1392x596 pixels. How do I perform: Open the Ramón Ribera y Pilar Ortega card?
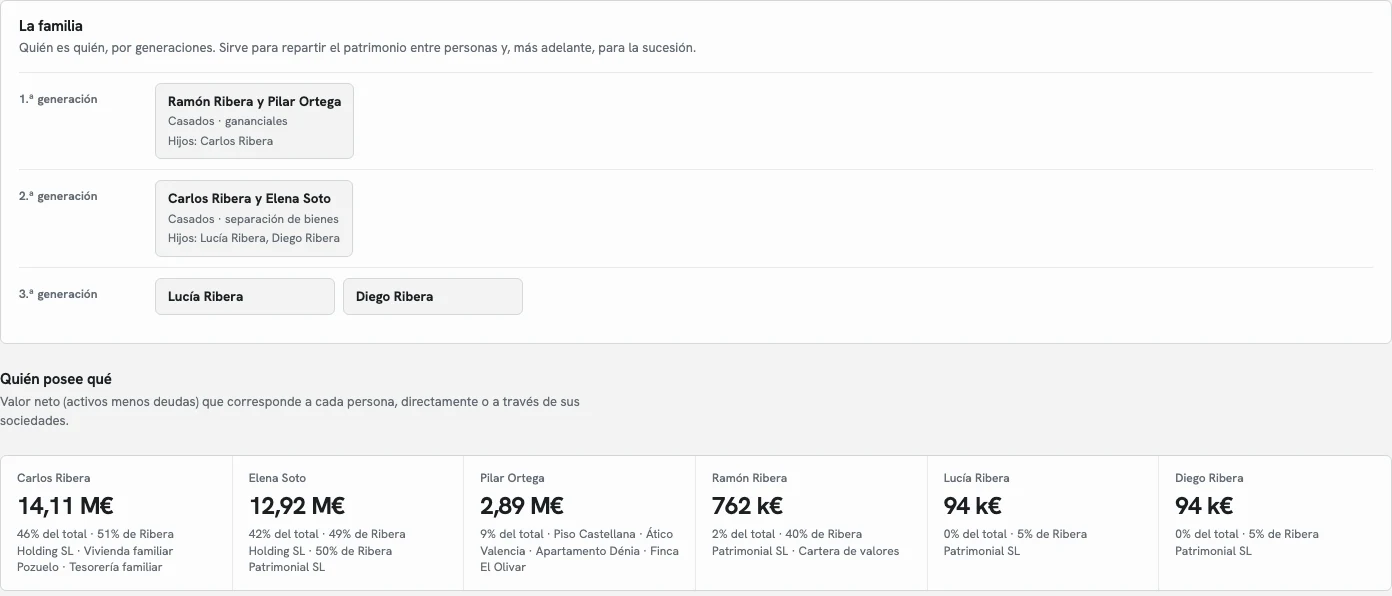(254, 121)
